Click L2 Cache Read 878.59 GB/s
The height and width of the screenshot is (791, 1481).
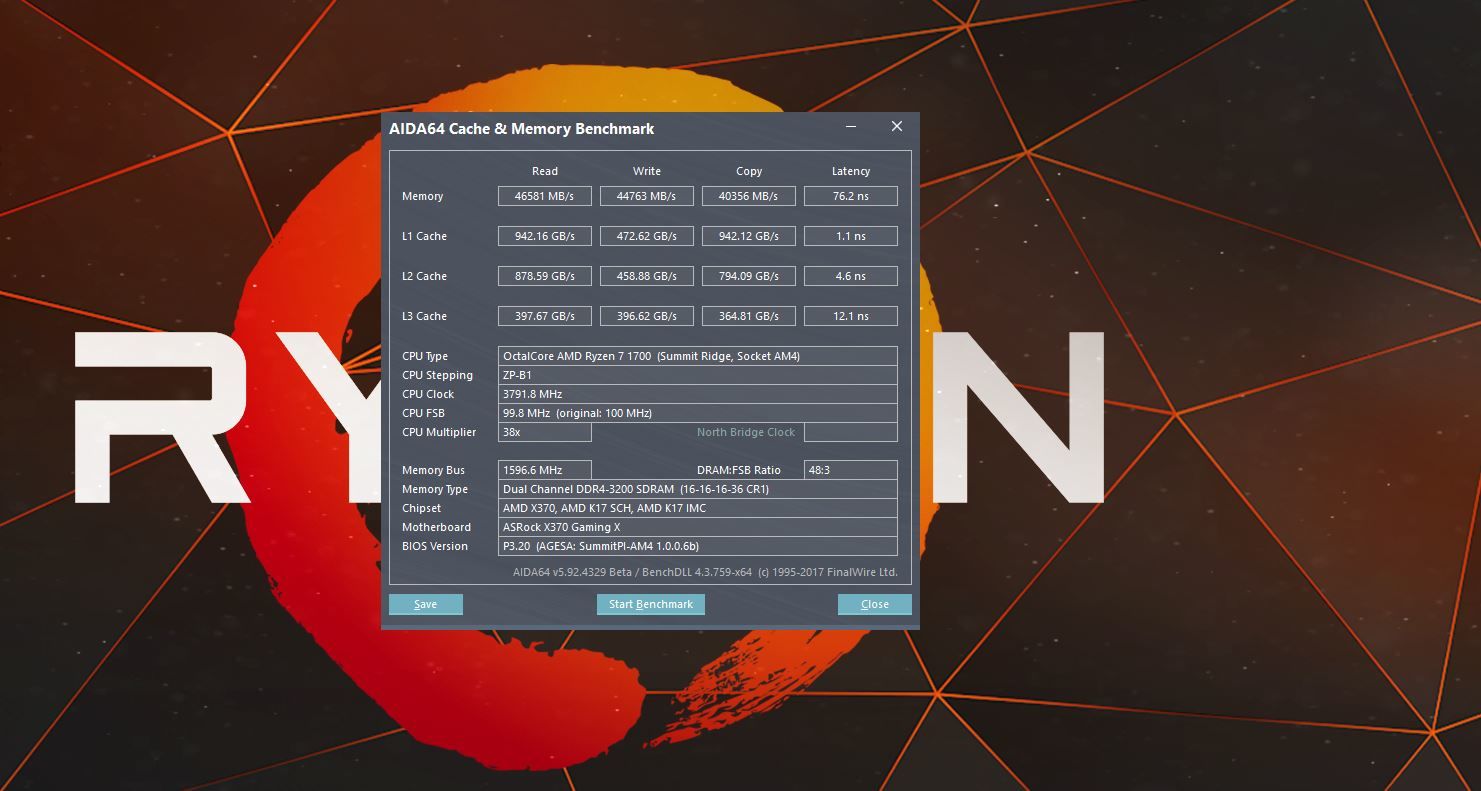point(545,276)
